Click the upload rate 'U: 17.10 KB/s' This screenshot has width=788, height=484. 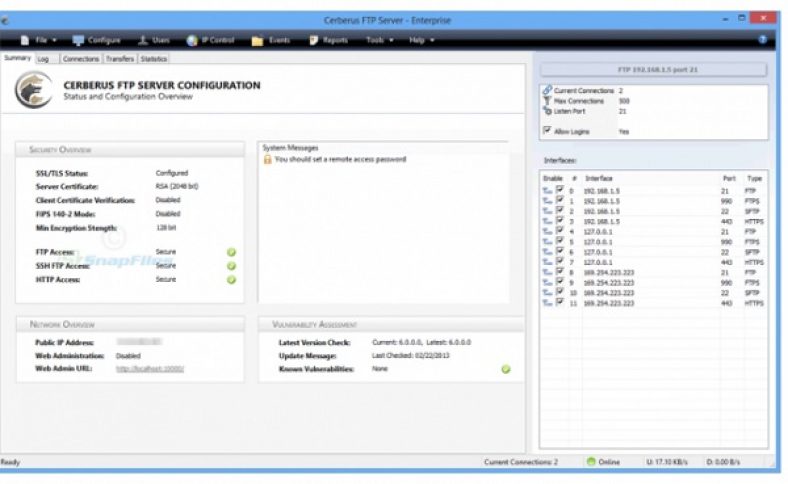(x=666, y=462)
